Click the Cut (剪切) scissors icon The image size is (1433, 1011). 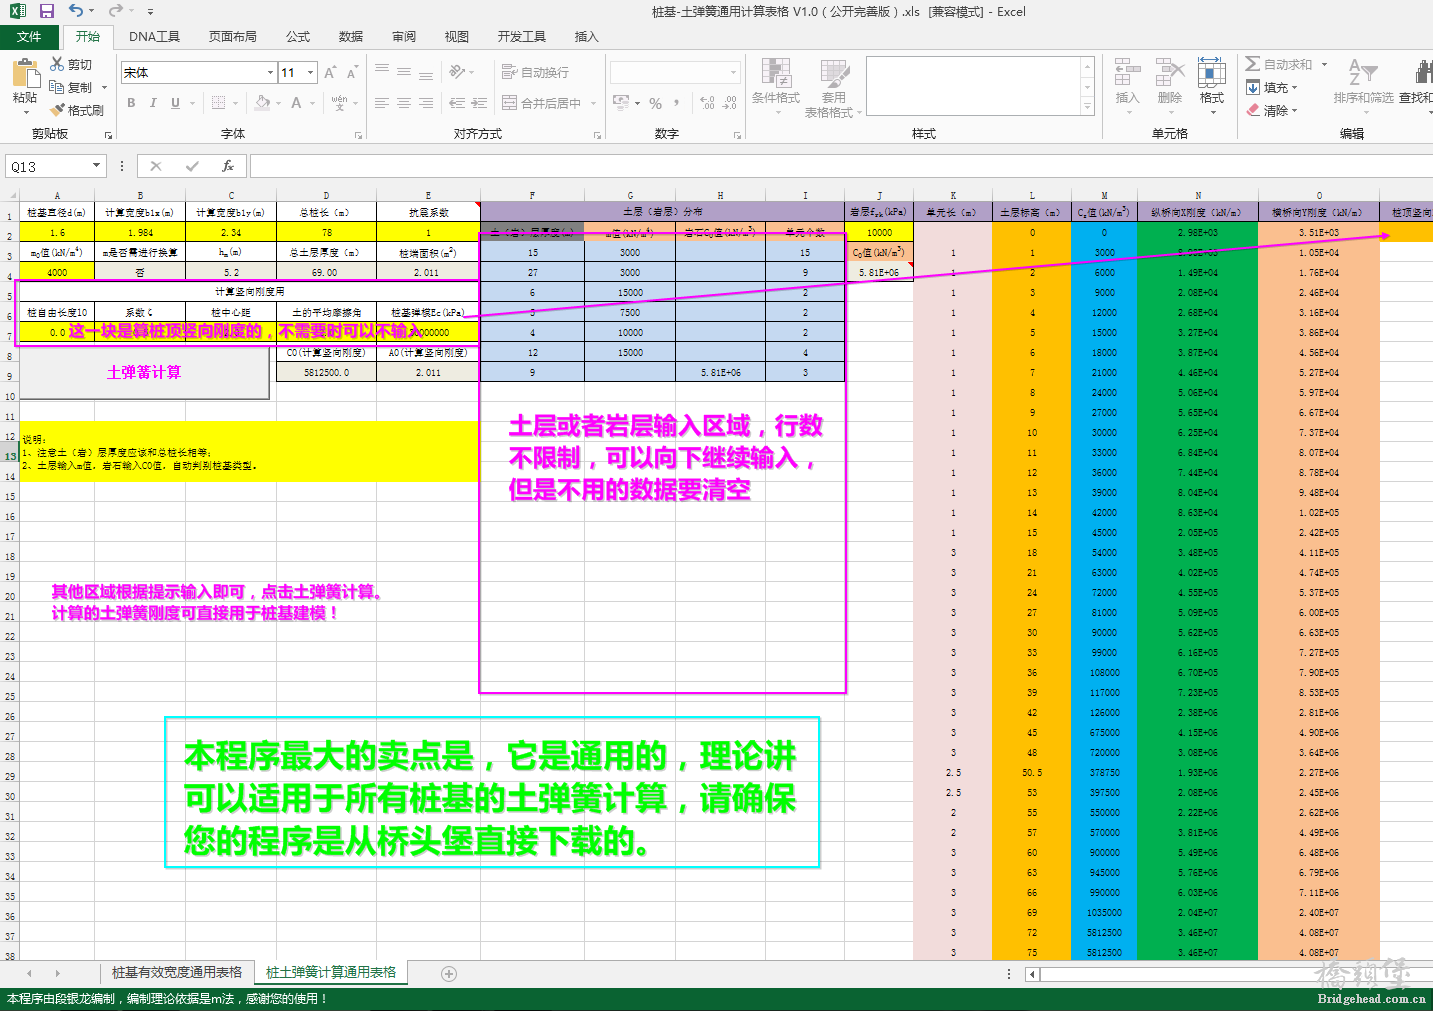pos(58,64)
